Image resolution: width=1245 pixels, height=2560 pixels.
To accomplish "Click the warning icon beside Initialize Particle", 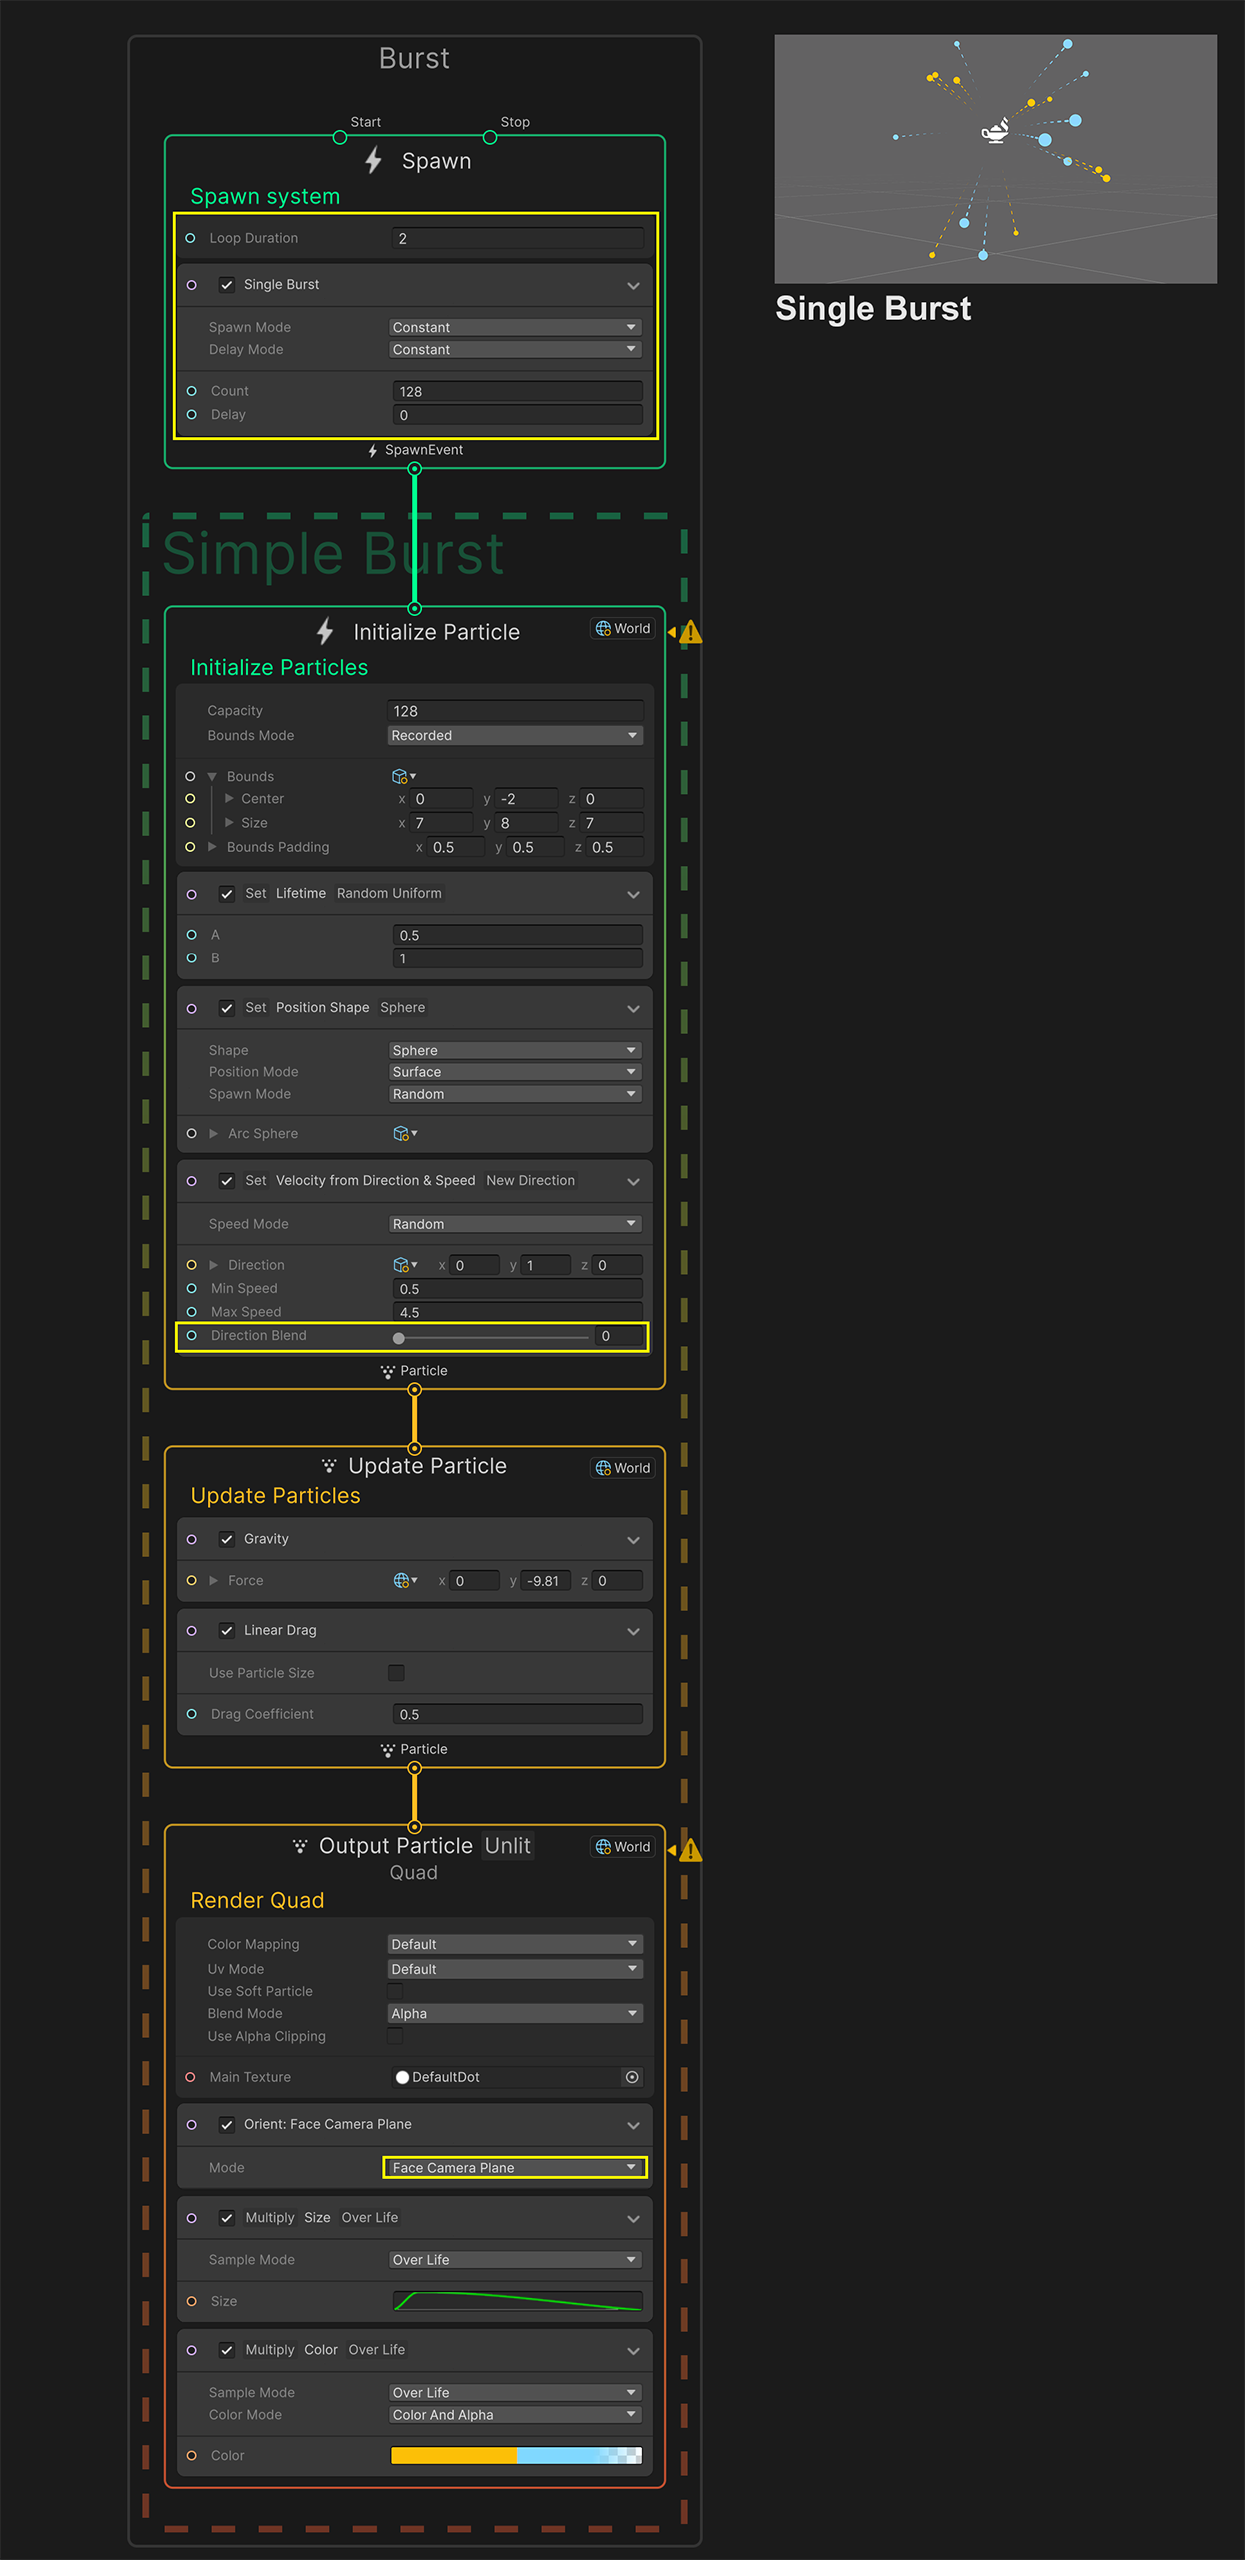I will click(690, 633).
